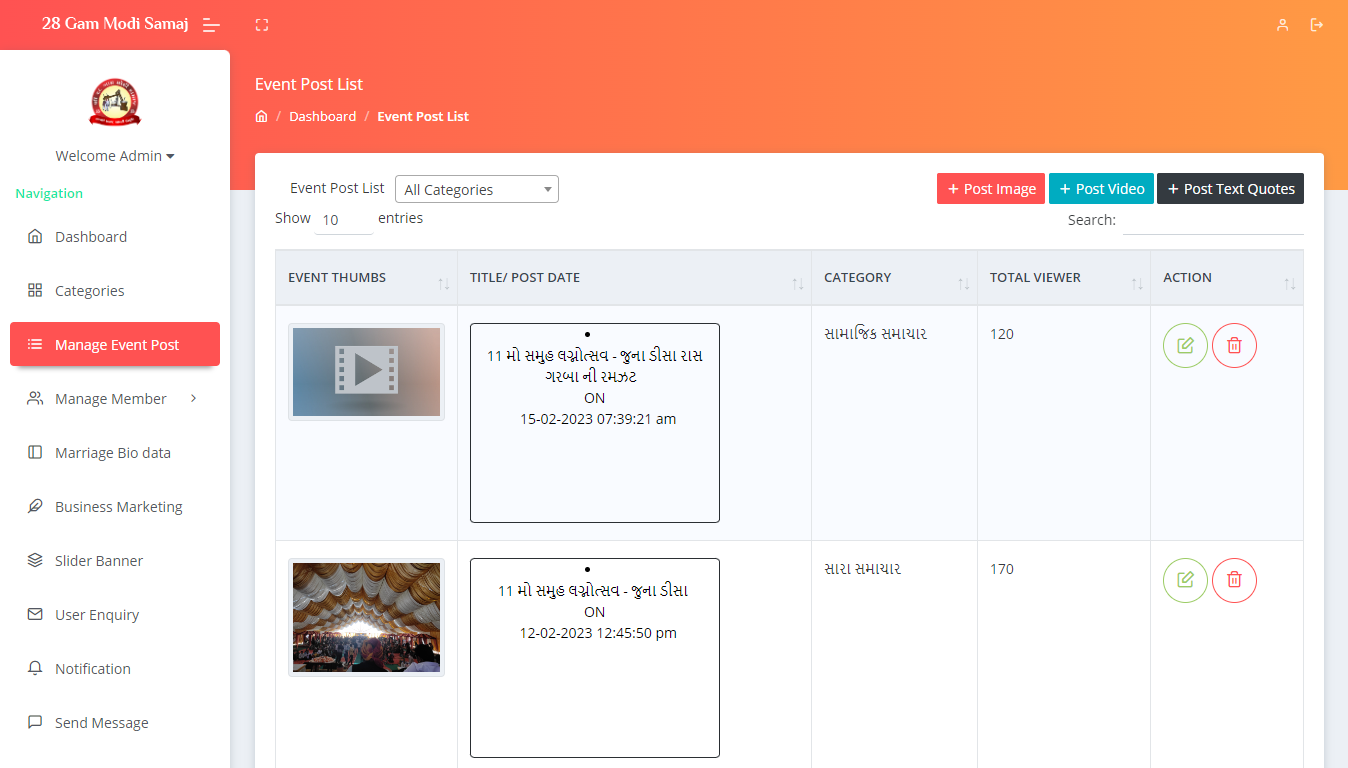Toggle fullscreen mode icon in header

(x=262, y=25)
